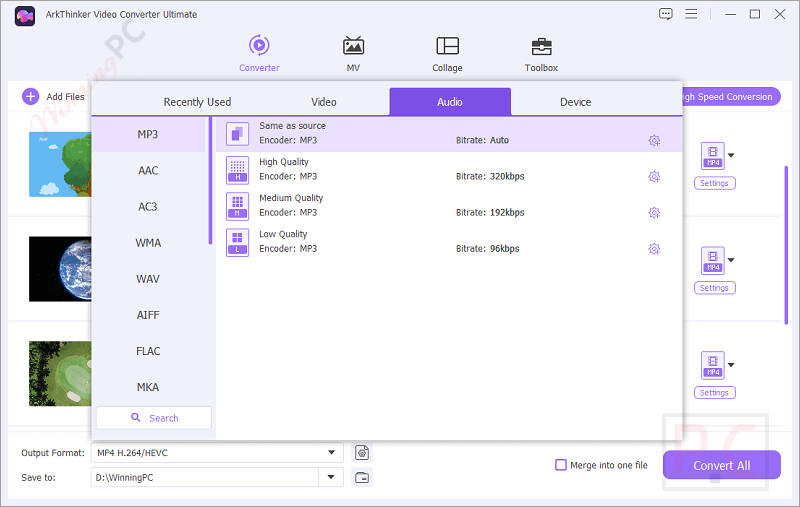
Task: Open the Toolbox module
Action: pos(541,53)
